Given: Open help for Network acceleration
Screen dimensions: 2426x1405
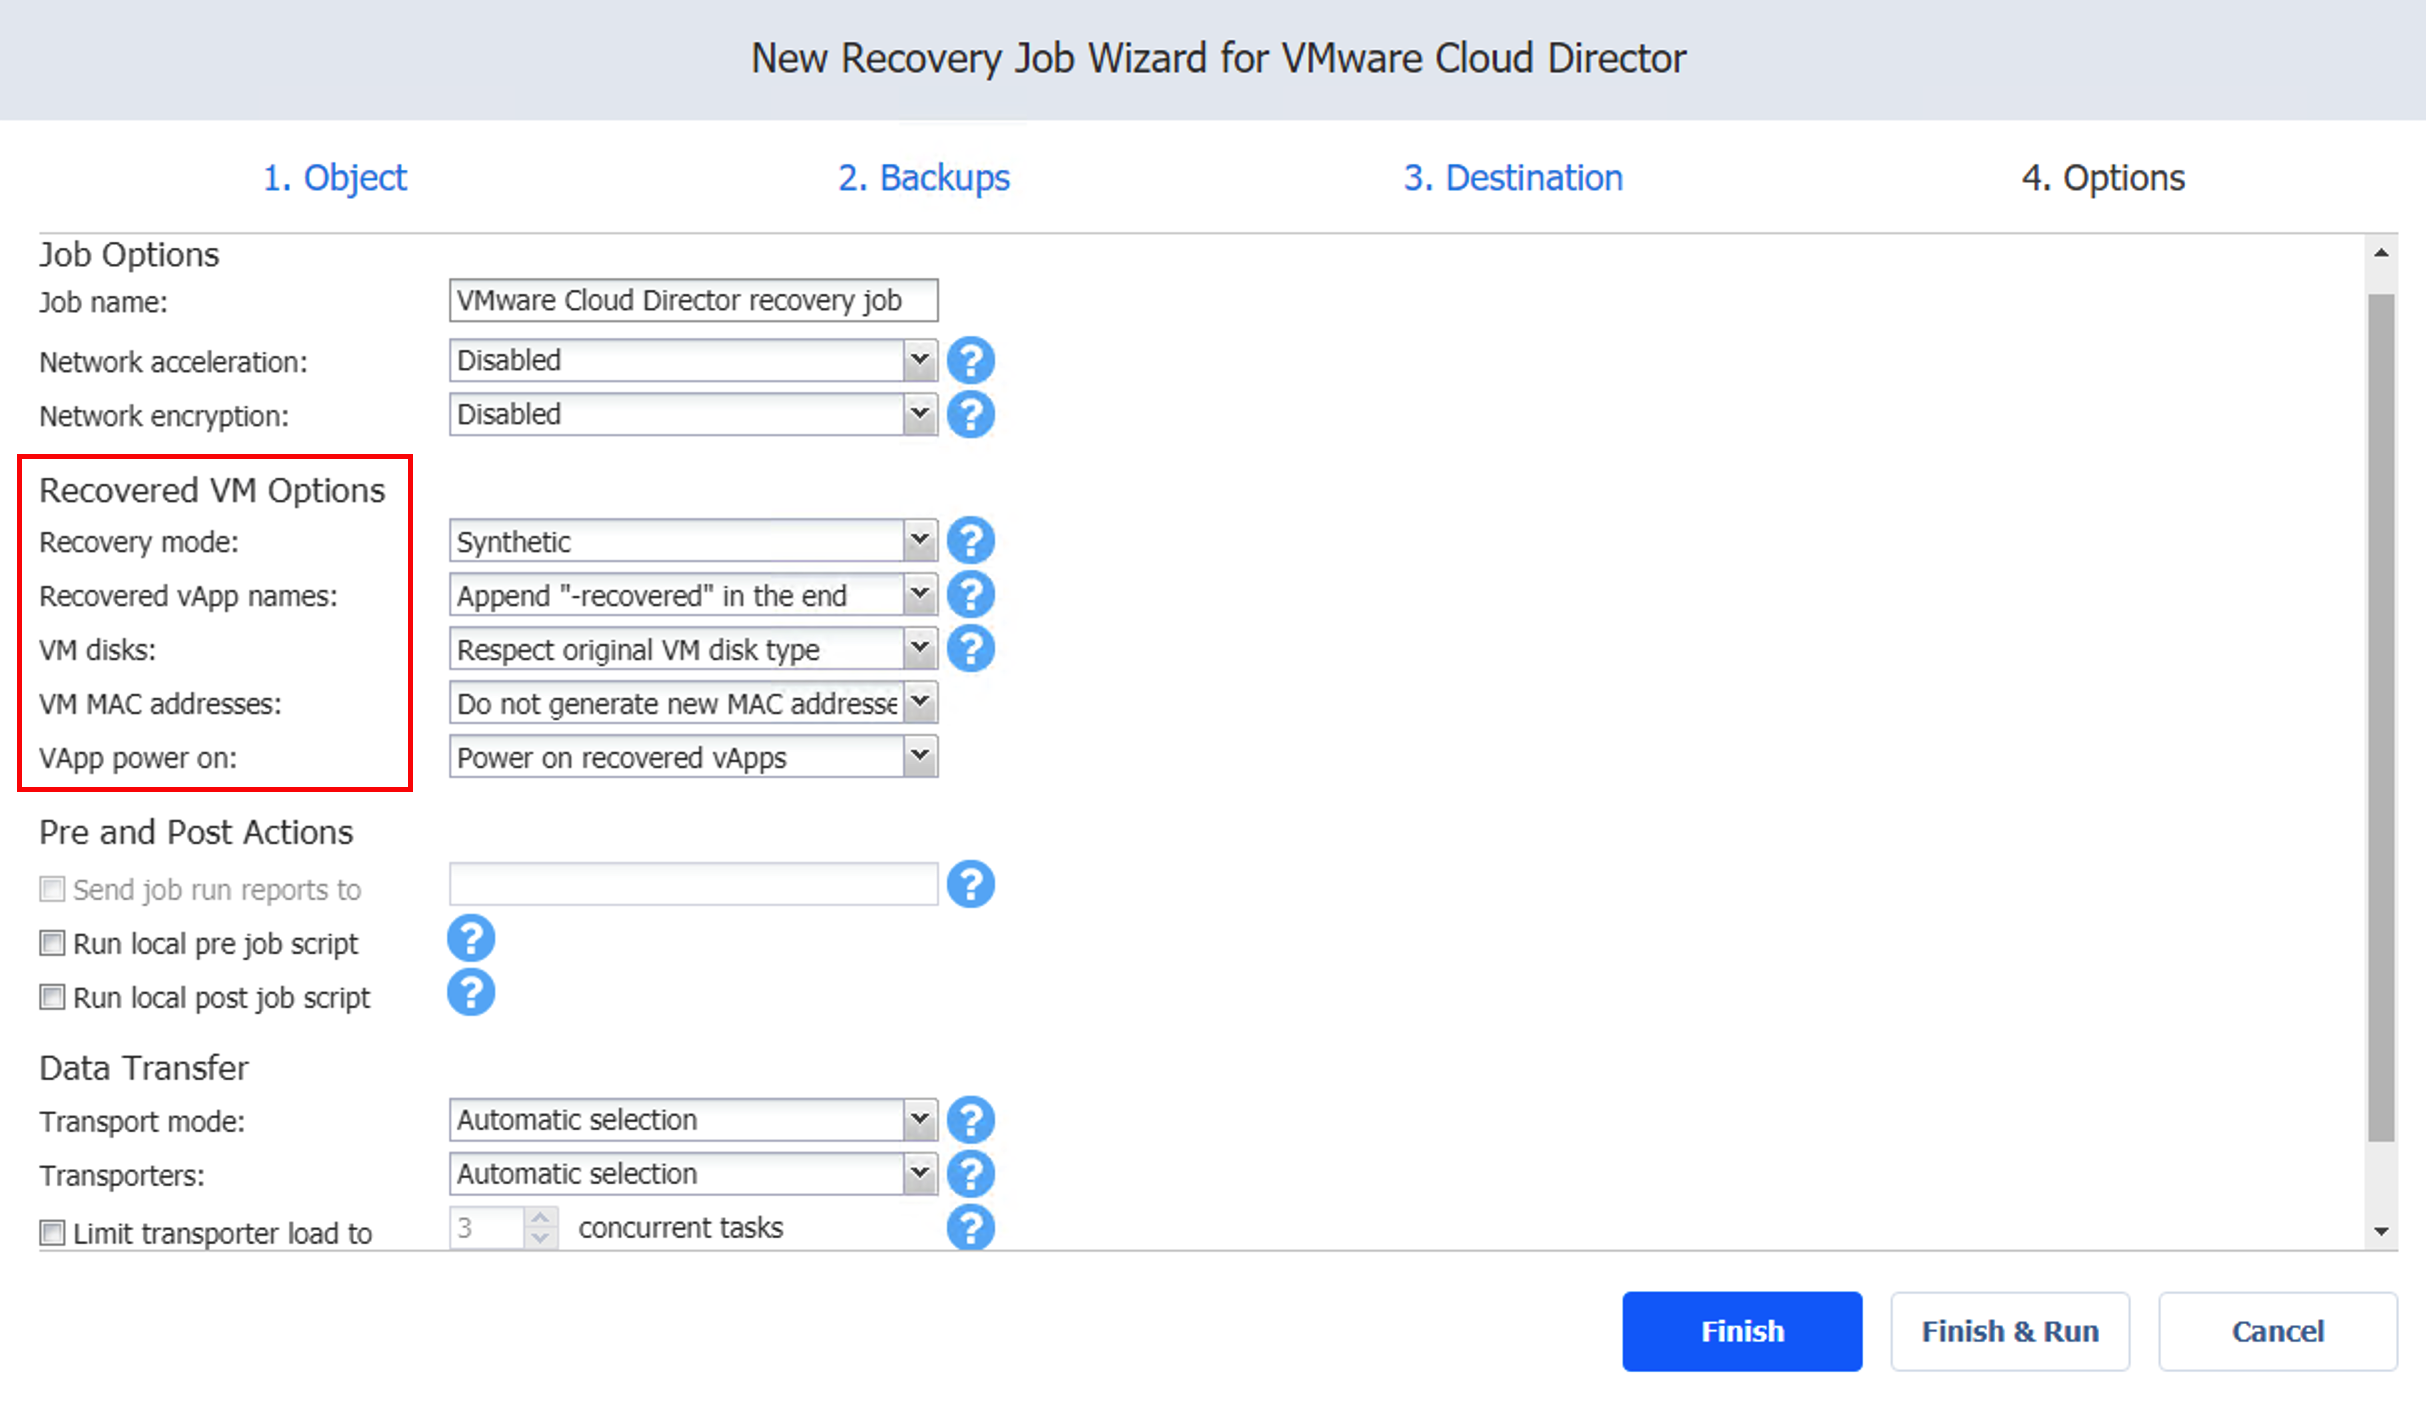Looking at the screenshot, I should (970, 360).
